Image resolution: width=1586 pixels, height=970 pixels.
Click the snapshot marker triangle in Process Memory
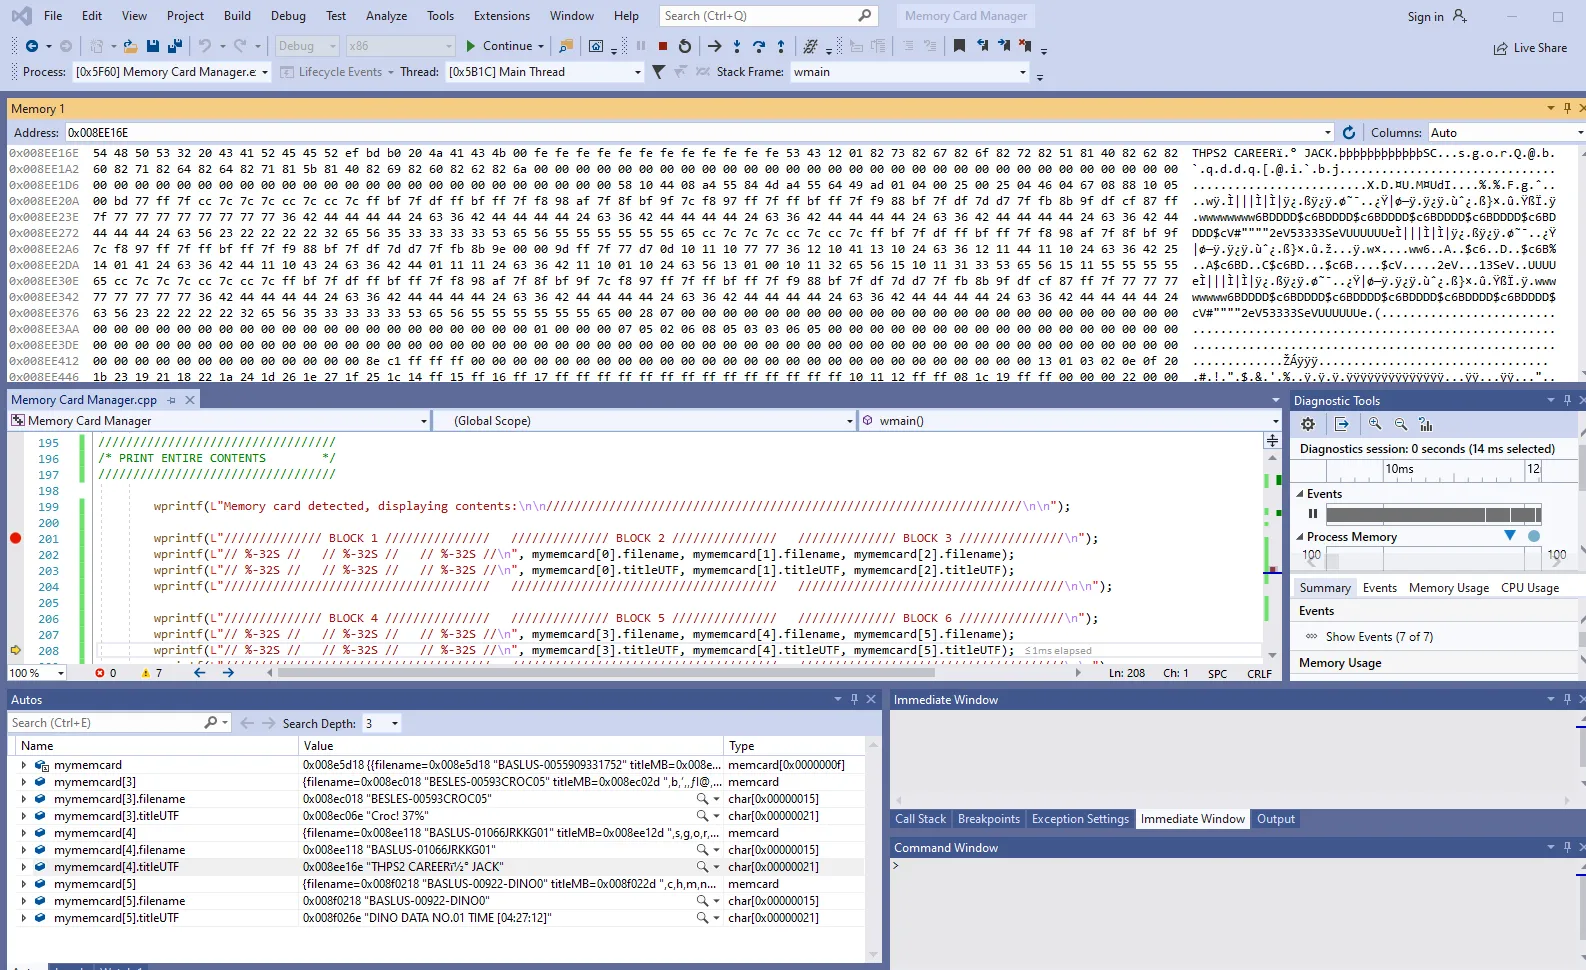click(1510, 536)
